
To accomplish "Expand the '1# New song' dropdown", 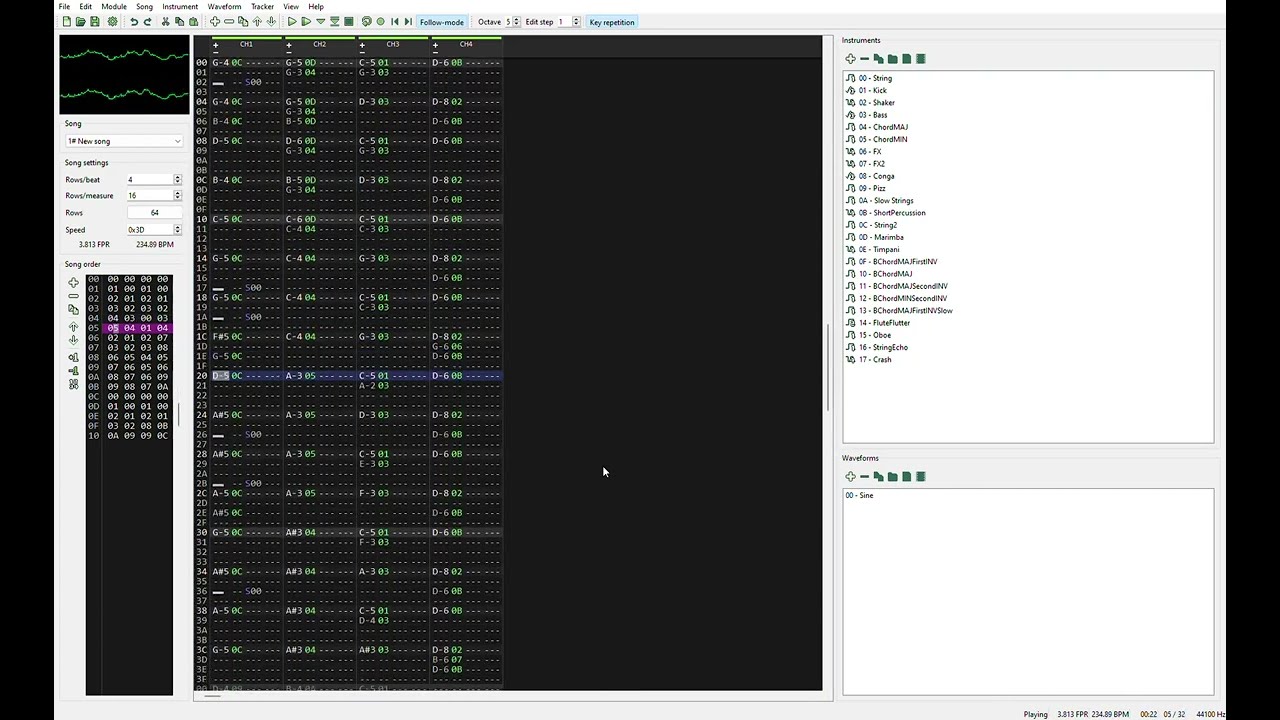I will point(124,141).
